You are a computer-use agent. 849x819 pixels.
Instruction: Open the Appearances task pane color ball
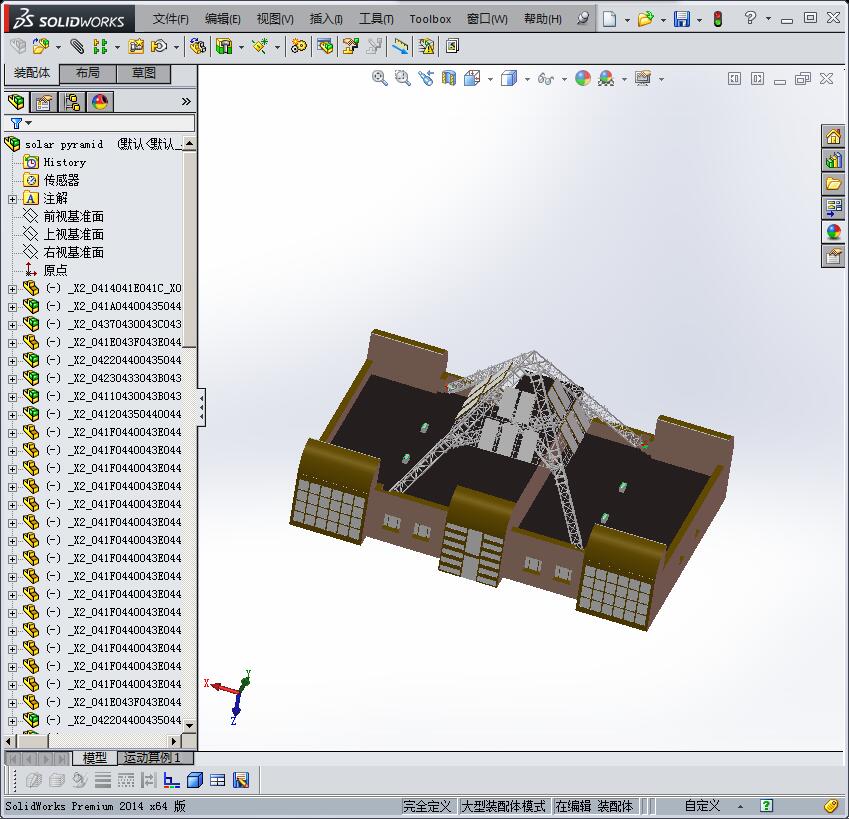833,232
